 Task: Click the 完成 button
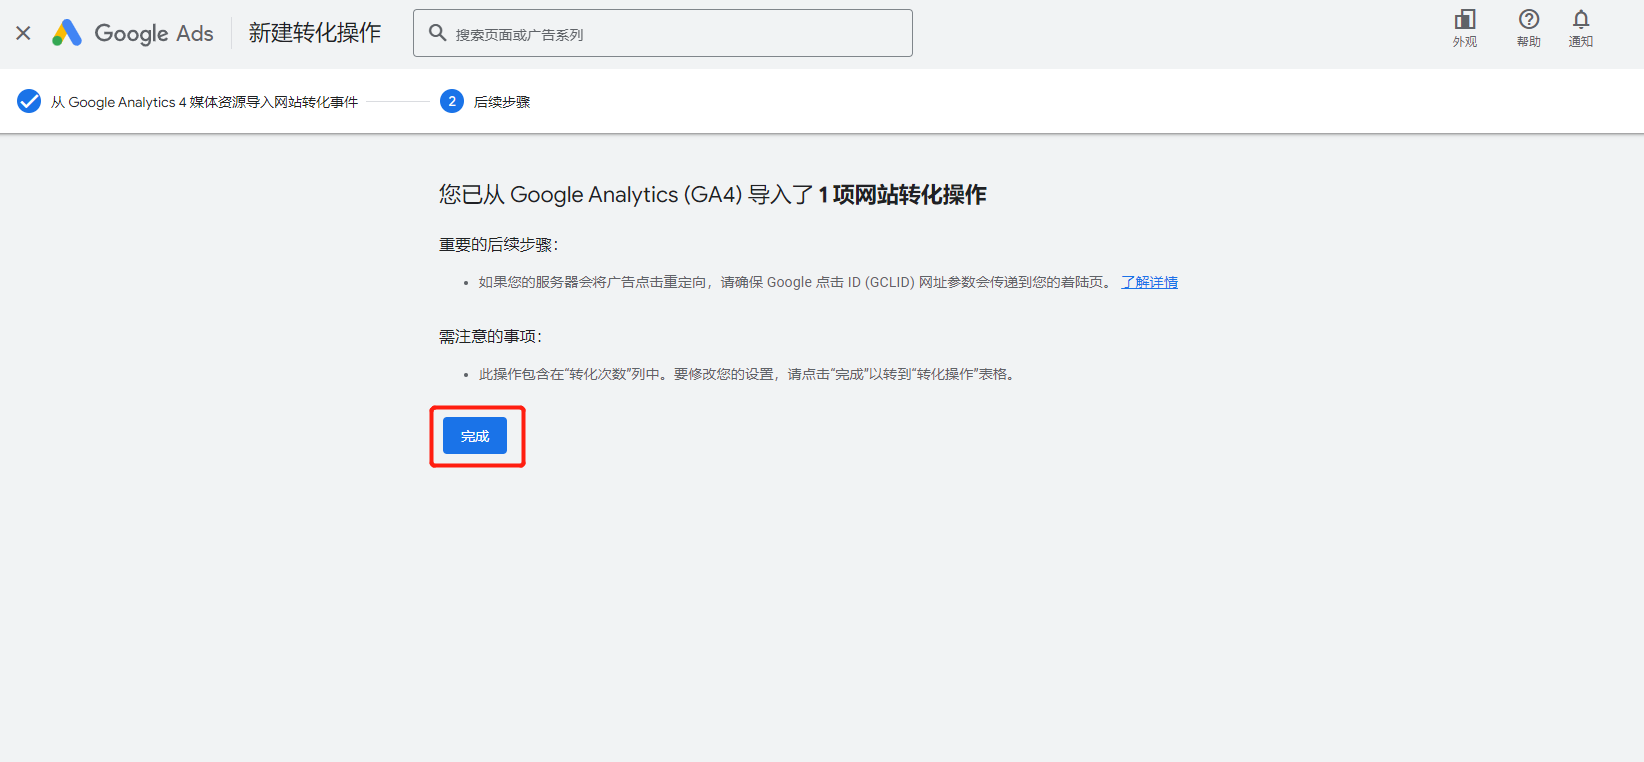pos(475,436)
